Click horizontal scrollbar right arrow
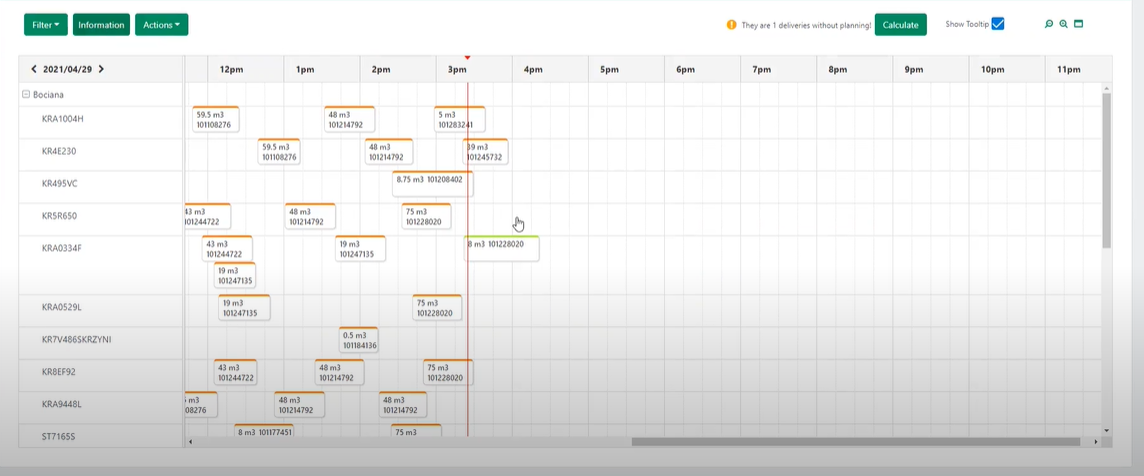Image resolution: width=1144 pixels, height=476 pixels. pos(1095,442)
